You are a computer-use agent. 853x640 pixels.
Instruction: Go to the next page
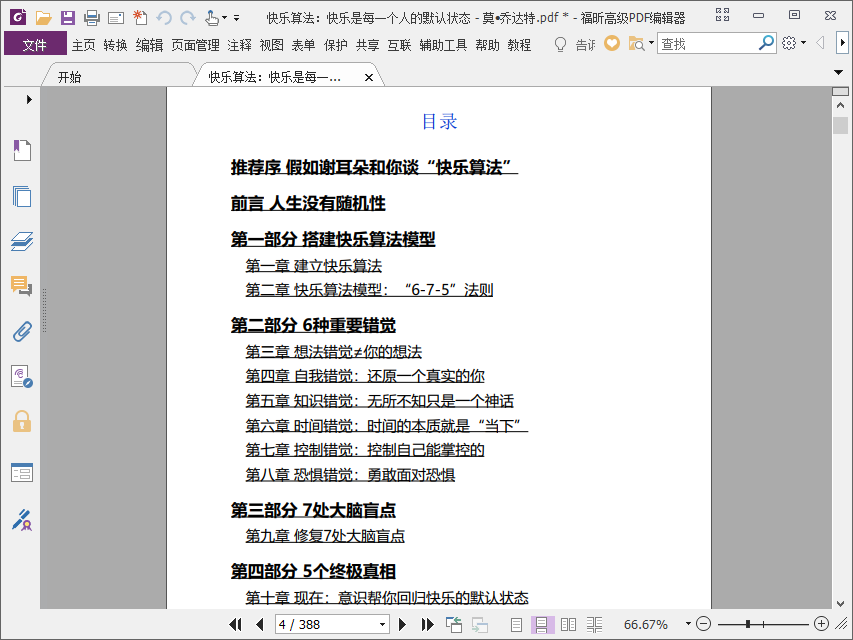click(x=402, y=624)
